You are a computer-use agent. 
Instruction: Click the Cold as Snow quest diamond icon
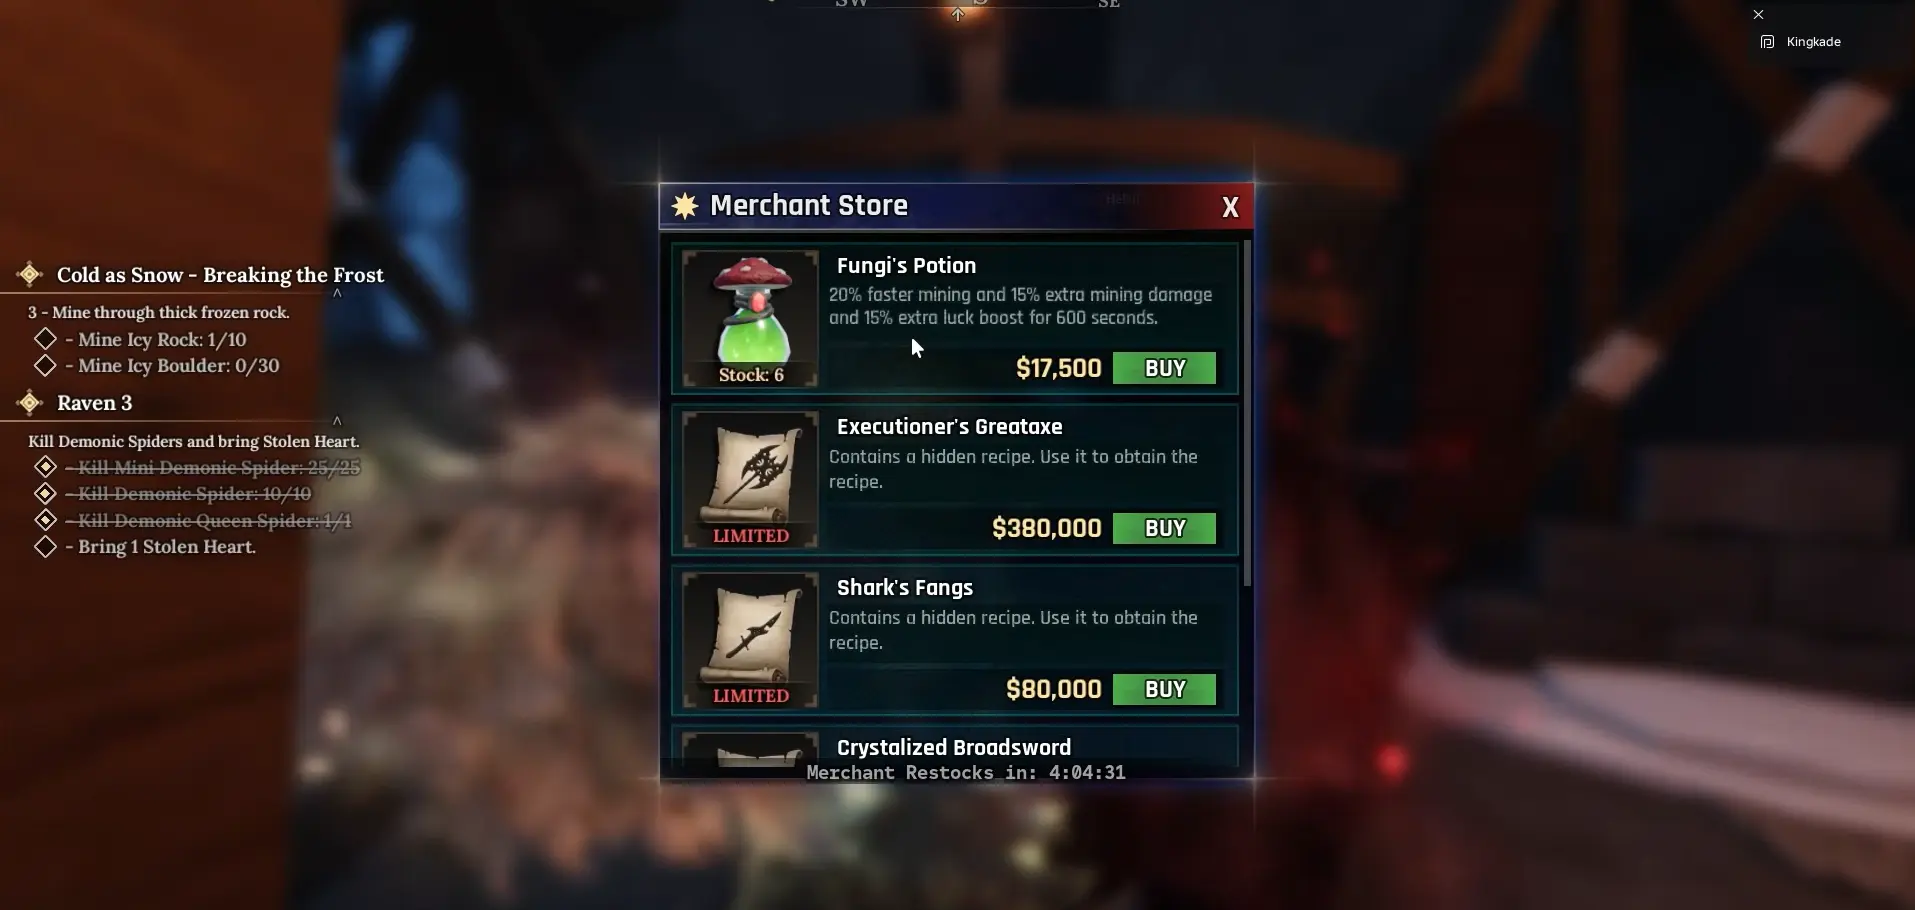[30, 274]
